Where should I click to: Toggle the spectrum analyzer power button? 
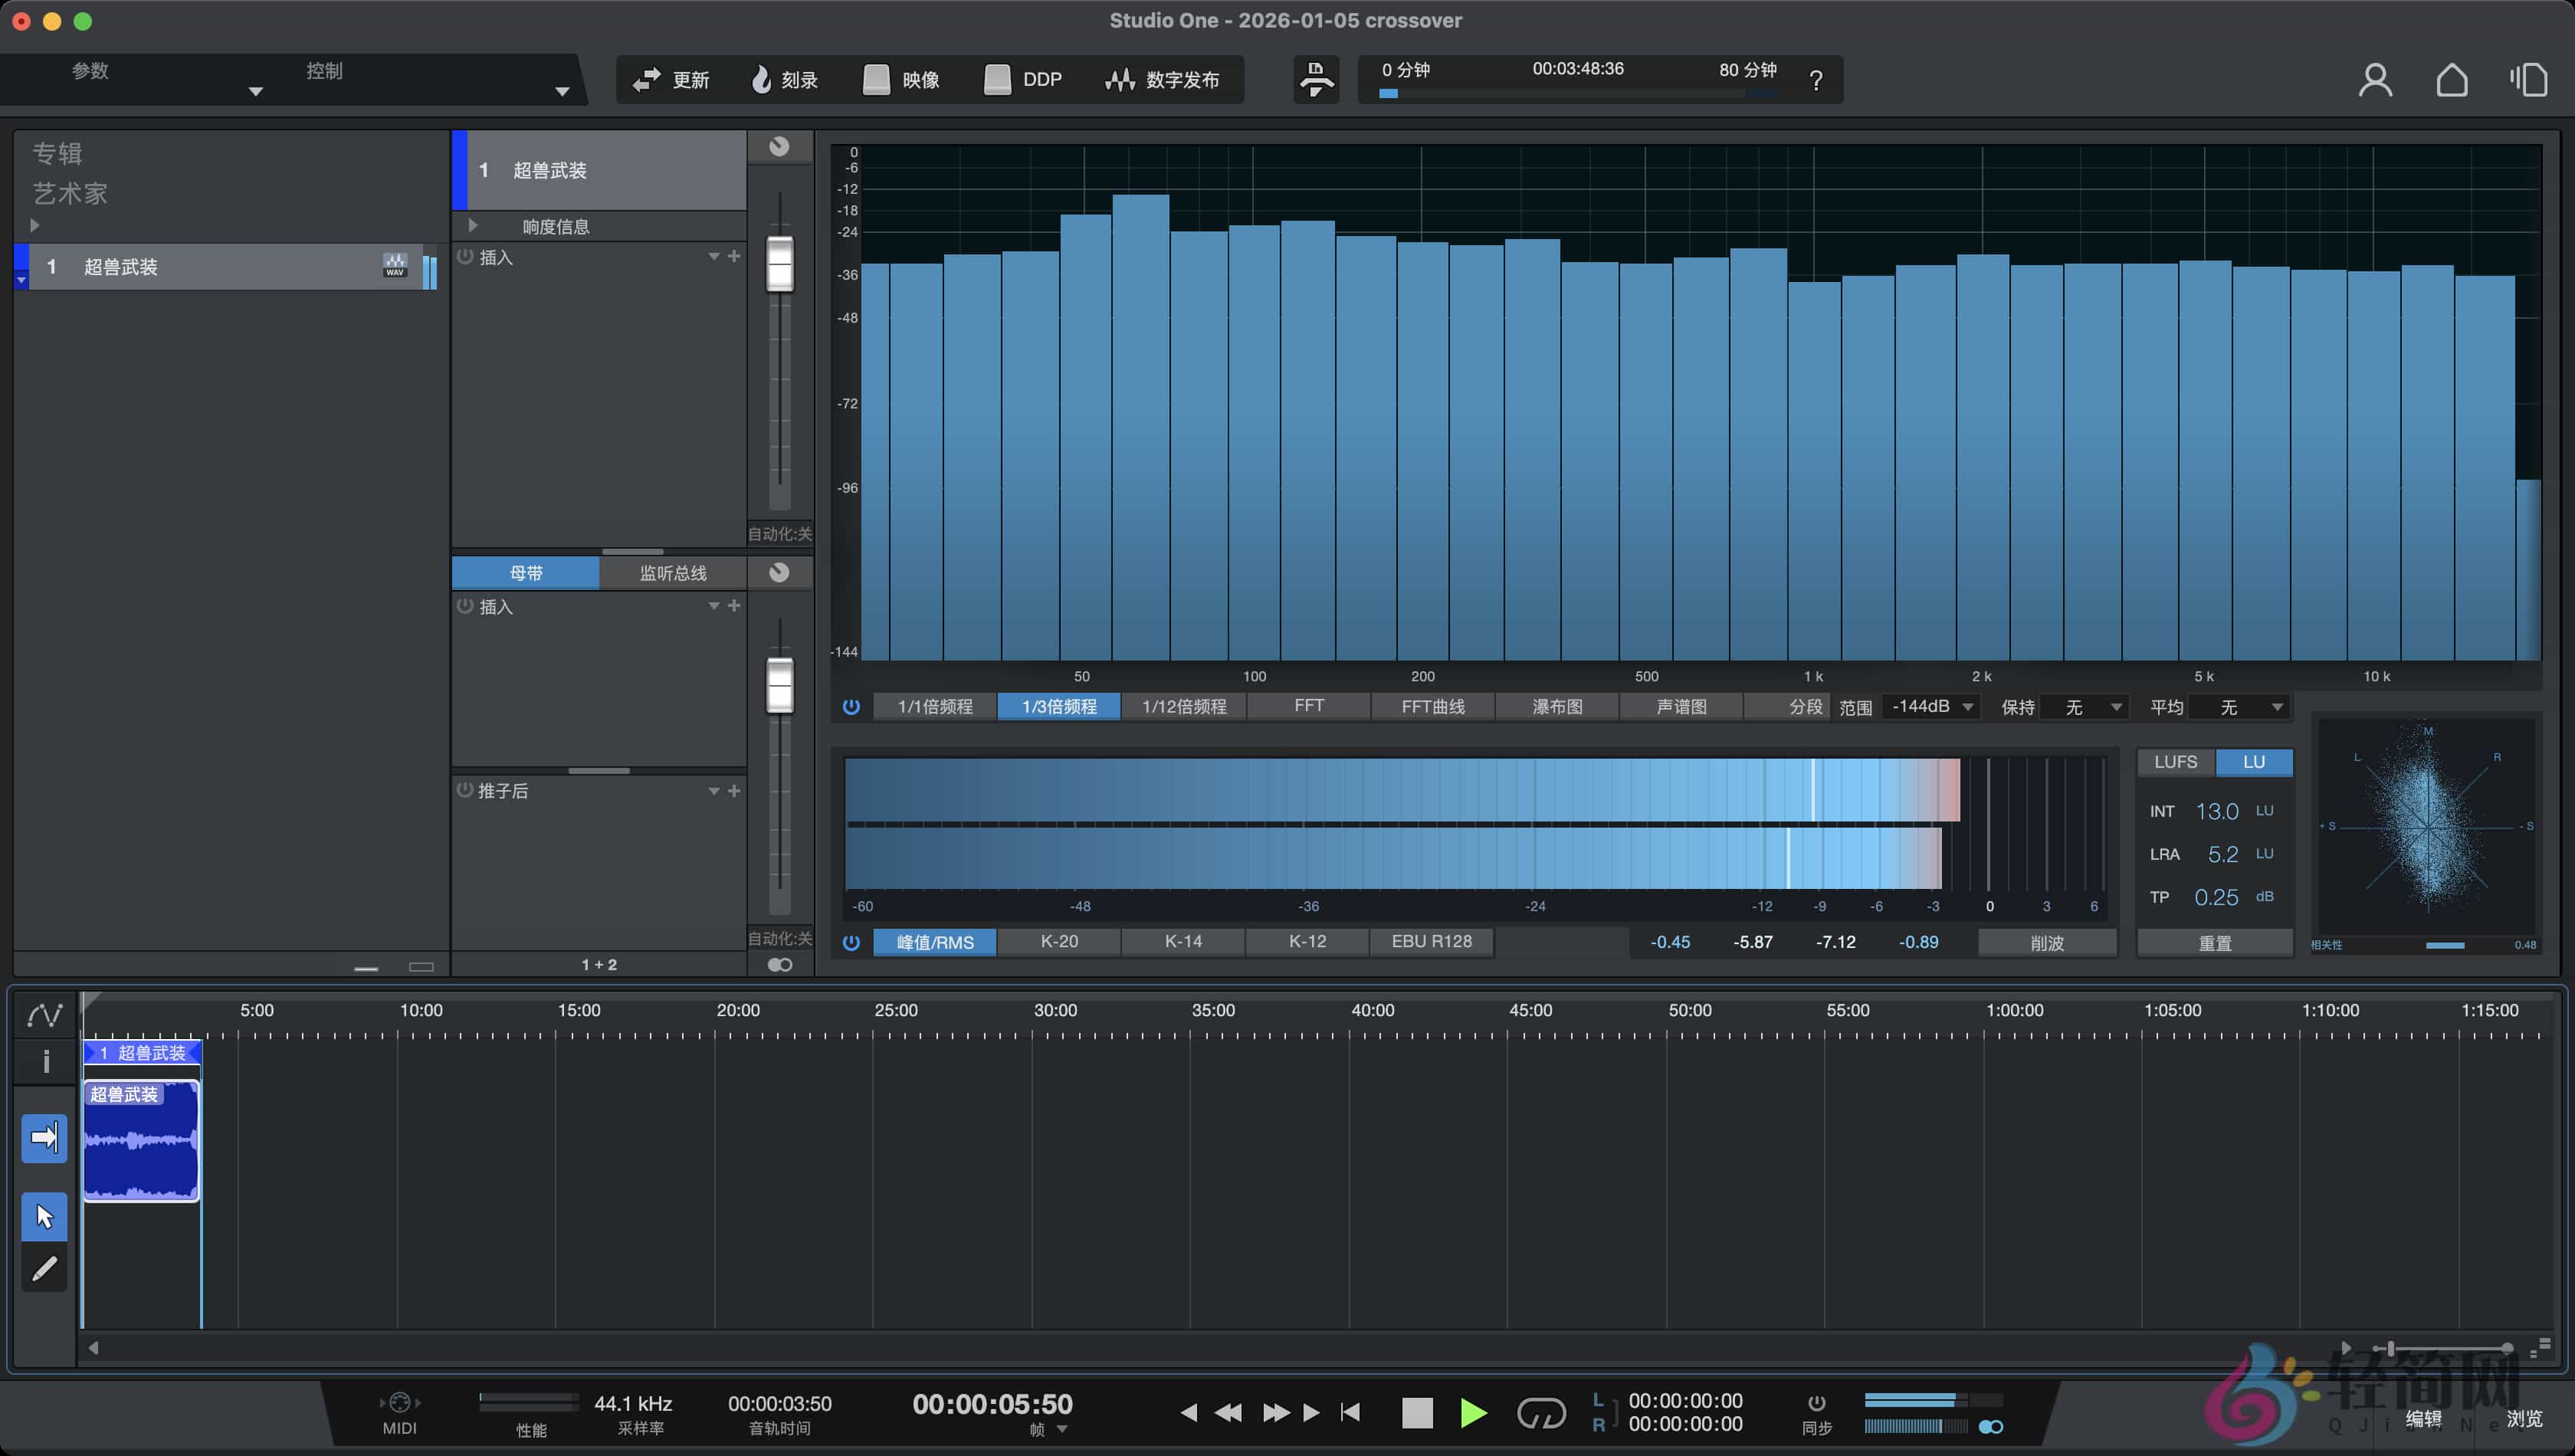[851, 706]
